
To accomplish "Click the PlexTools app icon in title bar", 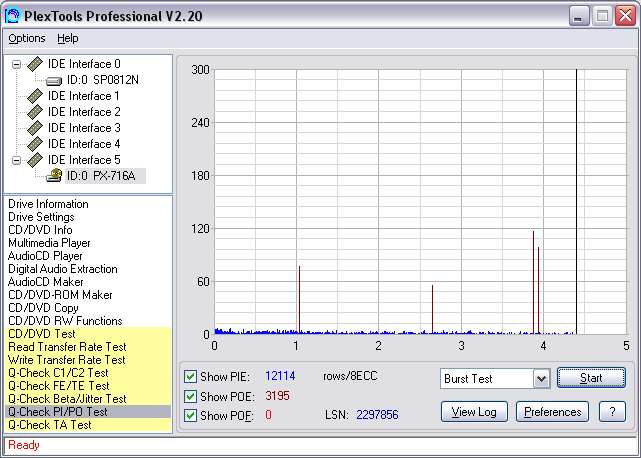I will (12, 16).
